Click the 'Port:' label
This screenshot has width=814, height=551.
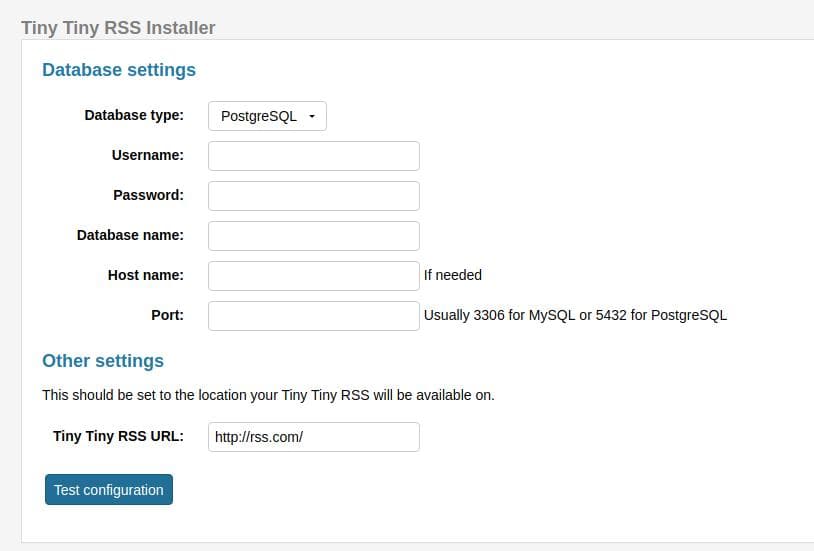point(168,315)
